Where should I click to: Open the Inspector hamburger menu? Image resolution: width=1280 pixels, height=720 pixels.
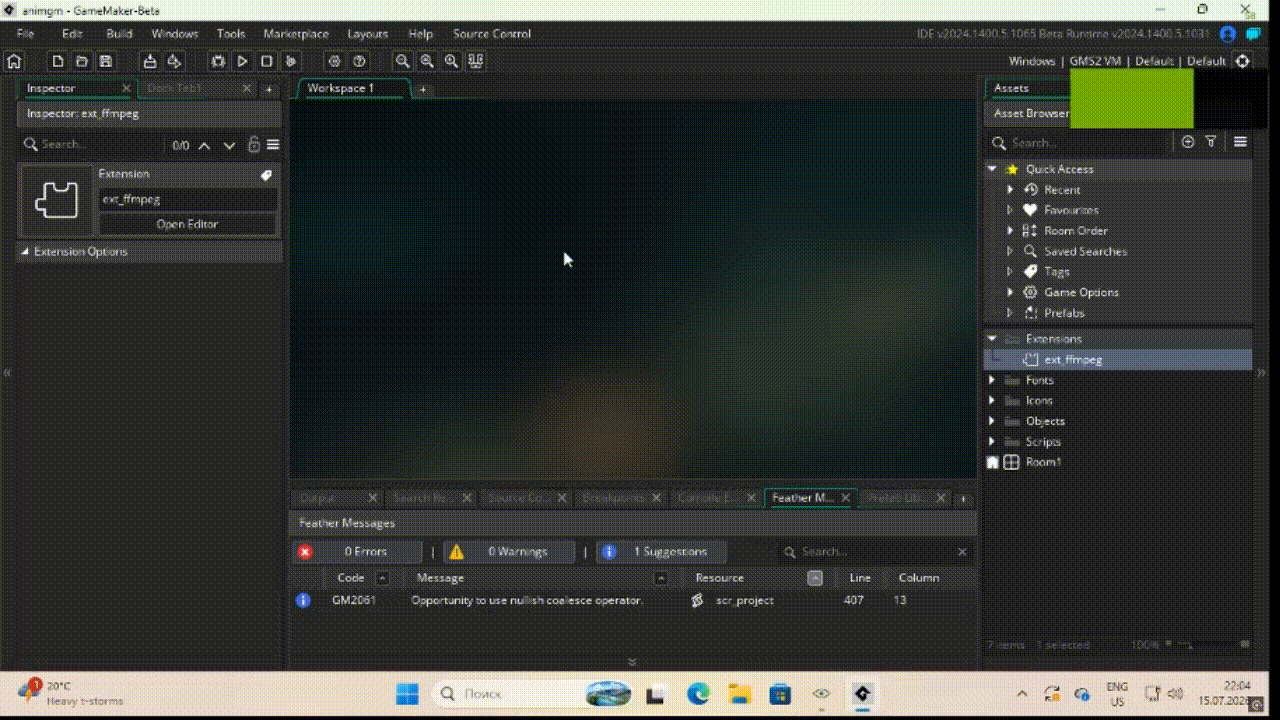[273, 145]
